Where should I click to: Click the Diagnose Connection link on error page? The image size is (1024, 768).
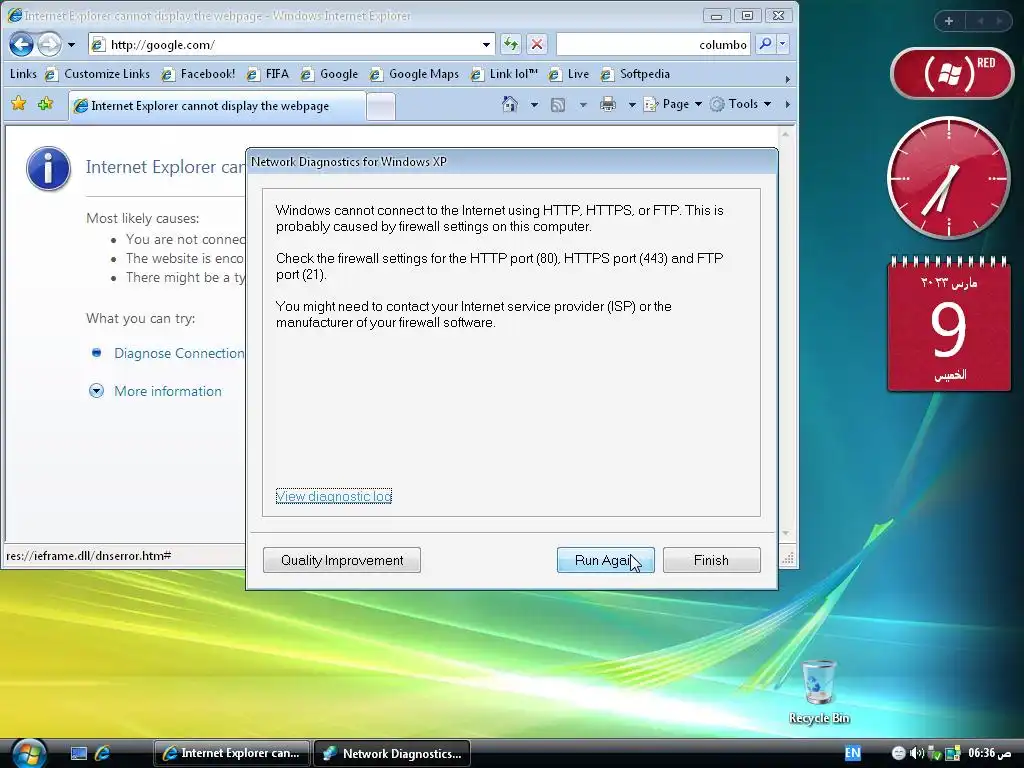pos(179,353)
